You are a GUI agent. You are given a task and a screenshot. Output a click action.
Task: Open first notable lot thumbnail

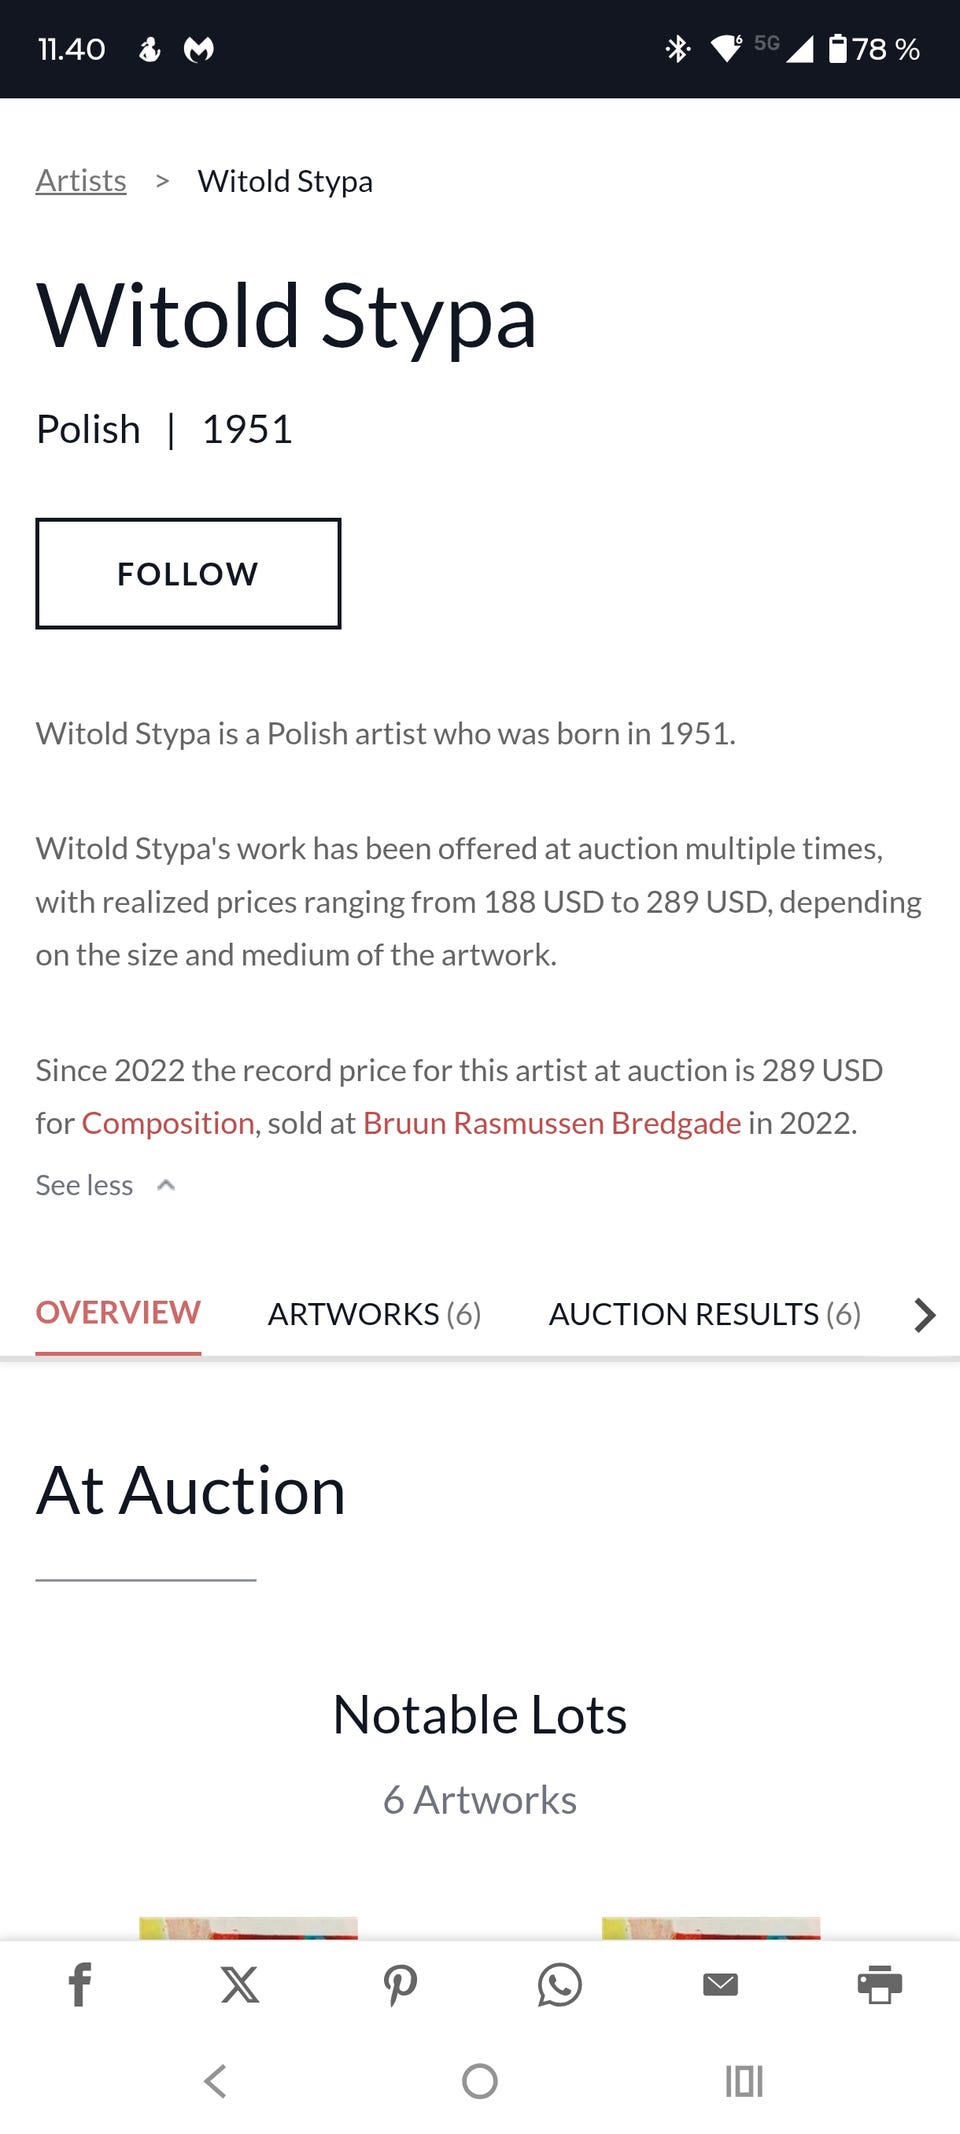click(x=248, y=1928)
